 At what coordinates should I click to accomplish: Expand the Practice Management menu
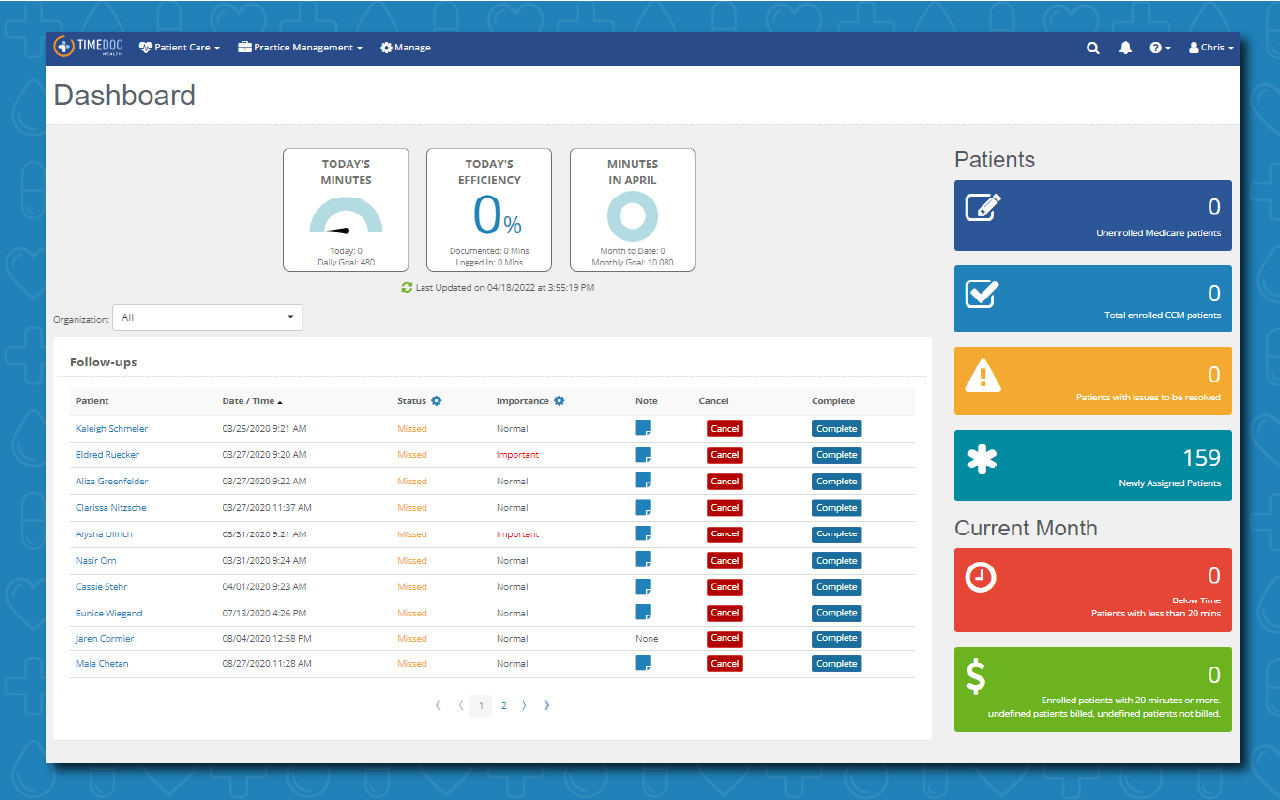click(x=300, y=47)
